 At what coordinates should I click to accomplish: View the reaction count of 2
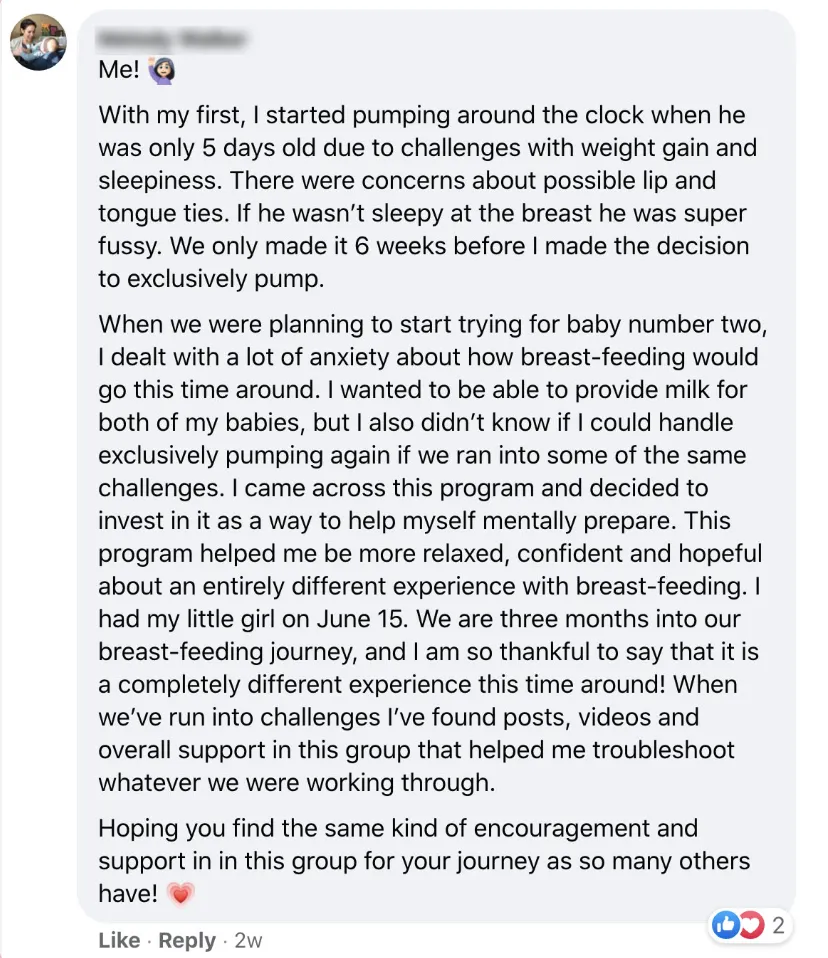(778, 926)
